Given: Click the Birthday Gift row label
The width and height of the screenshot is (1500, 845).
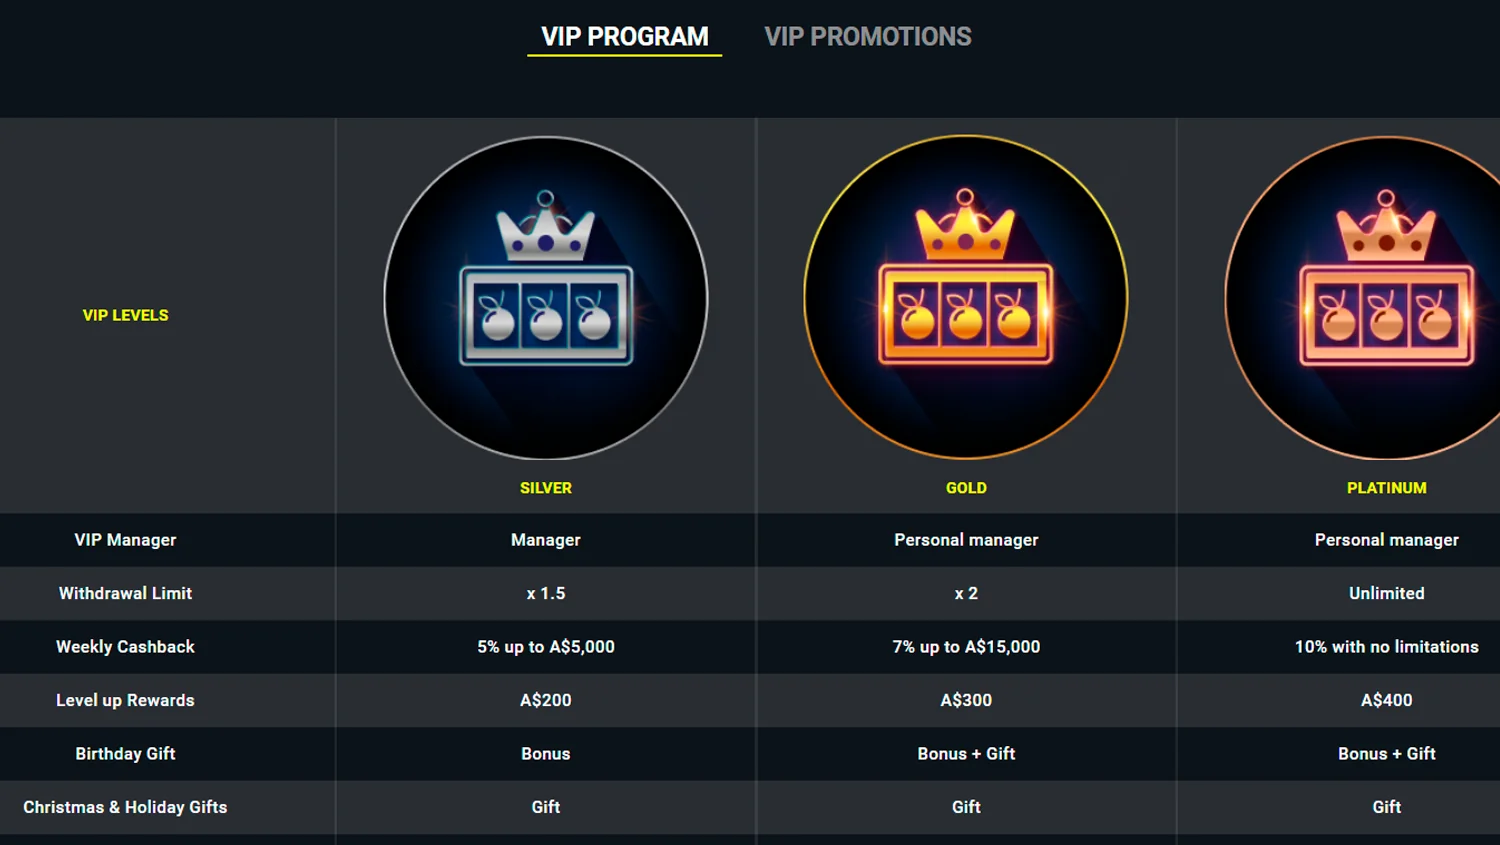Looking at the screenshot, I should (126, 754).
